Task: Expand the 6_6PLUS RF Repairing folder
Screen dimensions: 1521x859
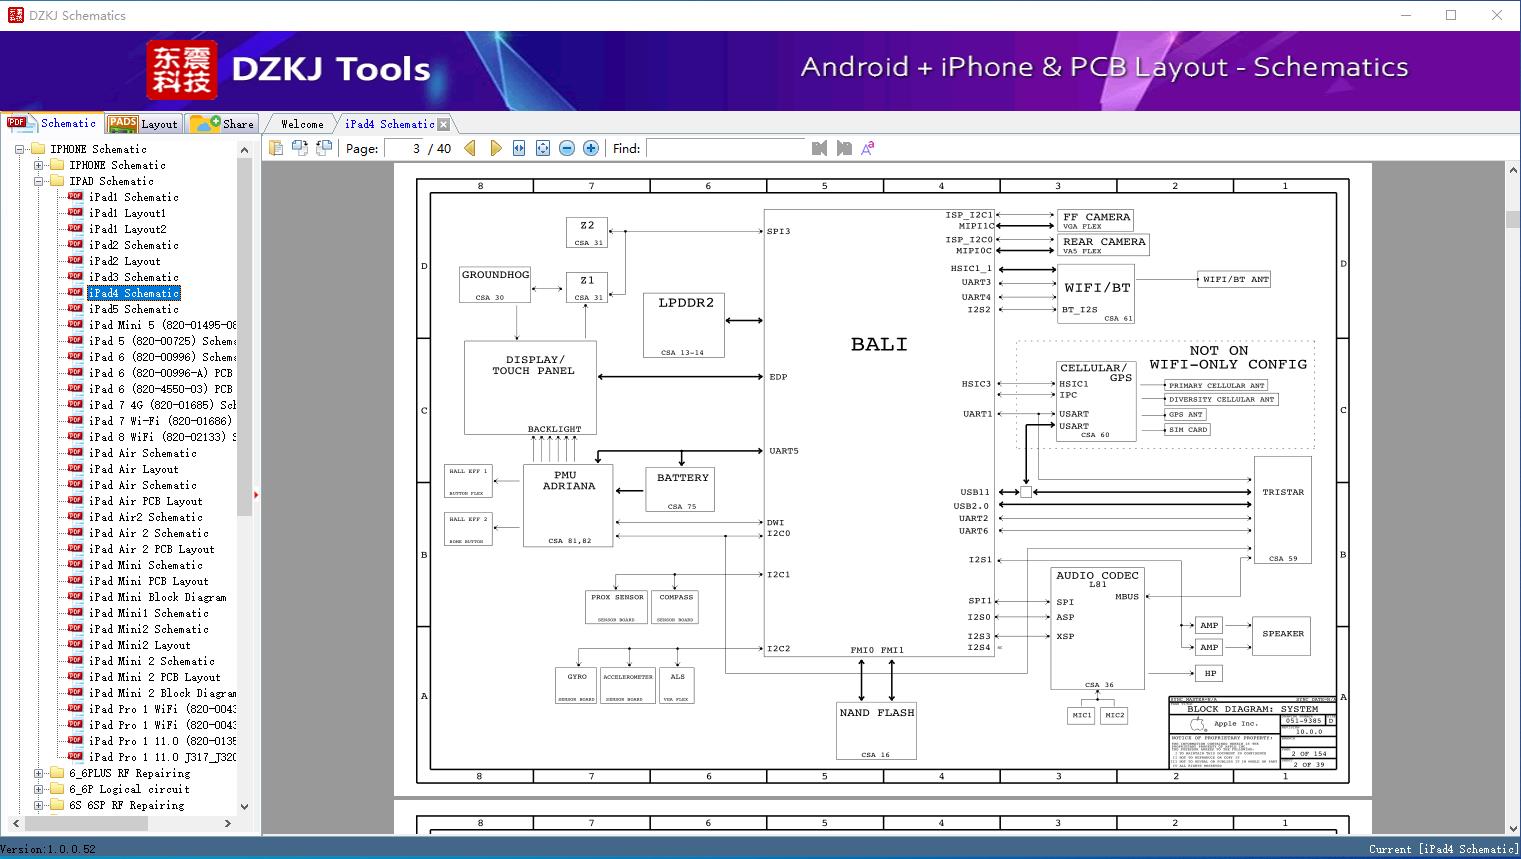Action: pos(39,773)
